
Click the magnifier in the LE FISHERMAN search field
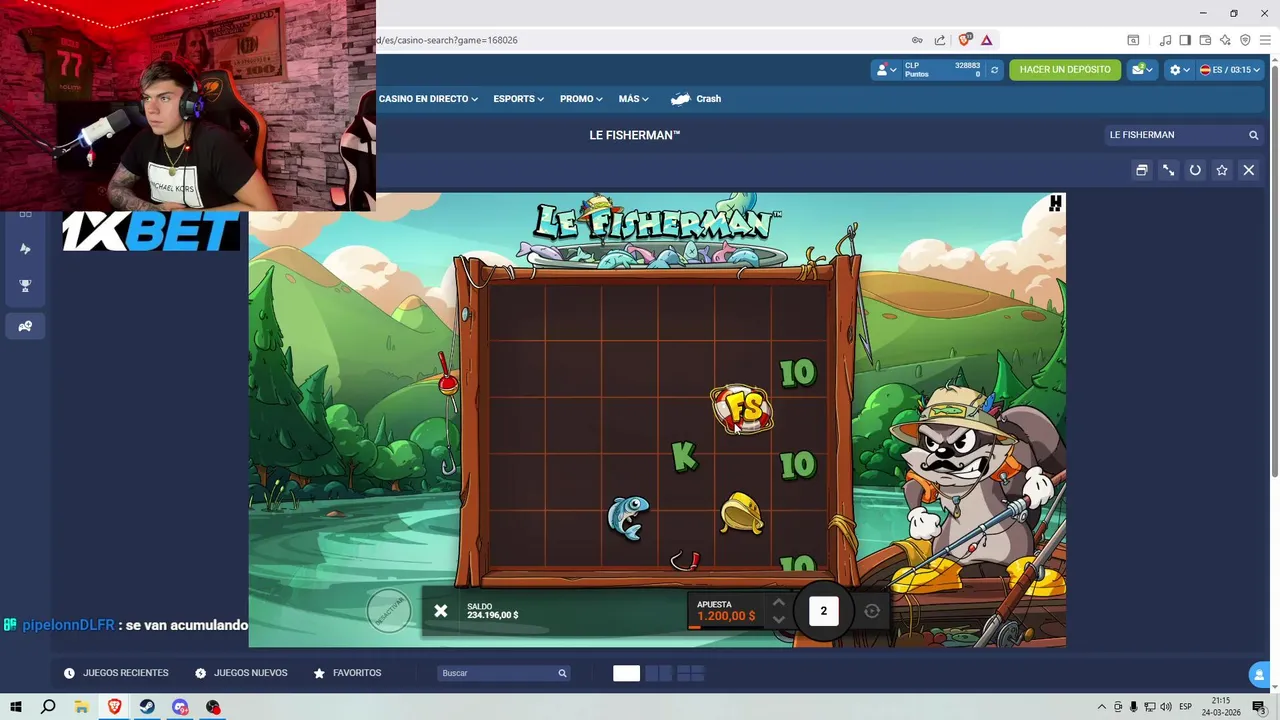[1253, 135]
